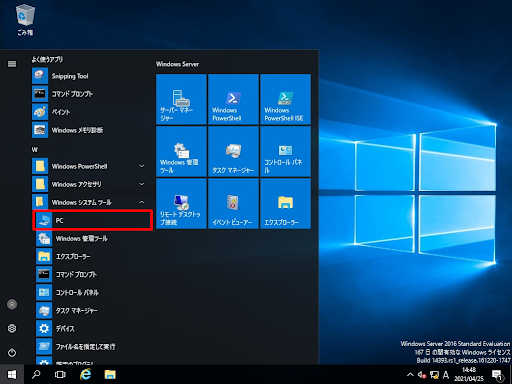Open the Windows PowerShell ISE tile

(285, 99)
